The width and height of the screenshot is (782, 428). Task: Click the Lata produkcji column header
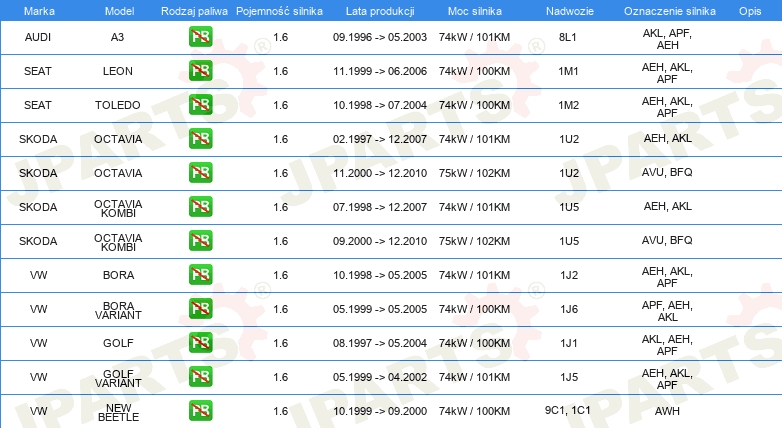click(380, 11)
